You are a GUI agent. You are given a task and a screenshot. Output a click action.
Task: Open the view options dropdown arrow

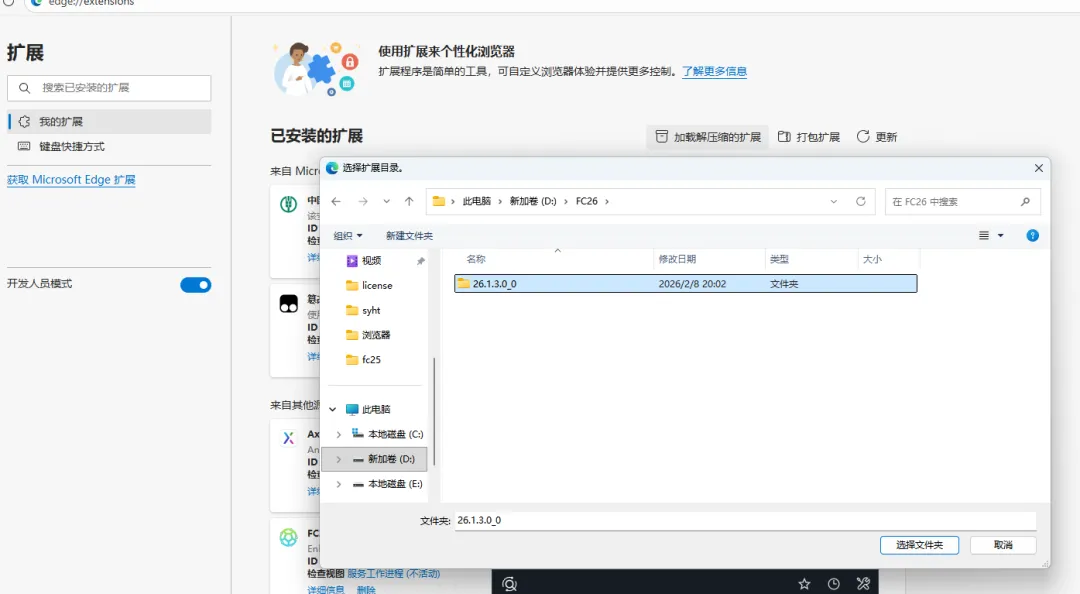1001,236
